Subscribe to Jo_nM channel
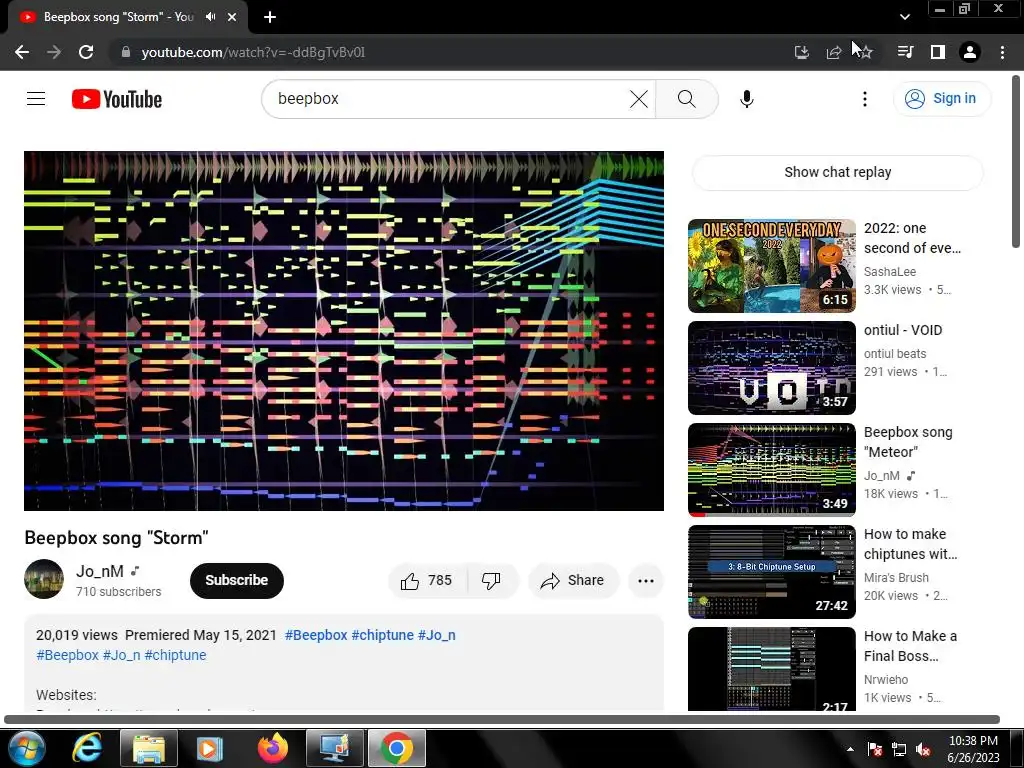 [236, 581]
